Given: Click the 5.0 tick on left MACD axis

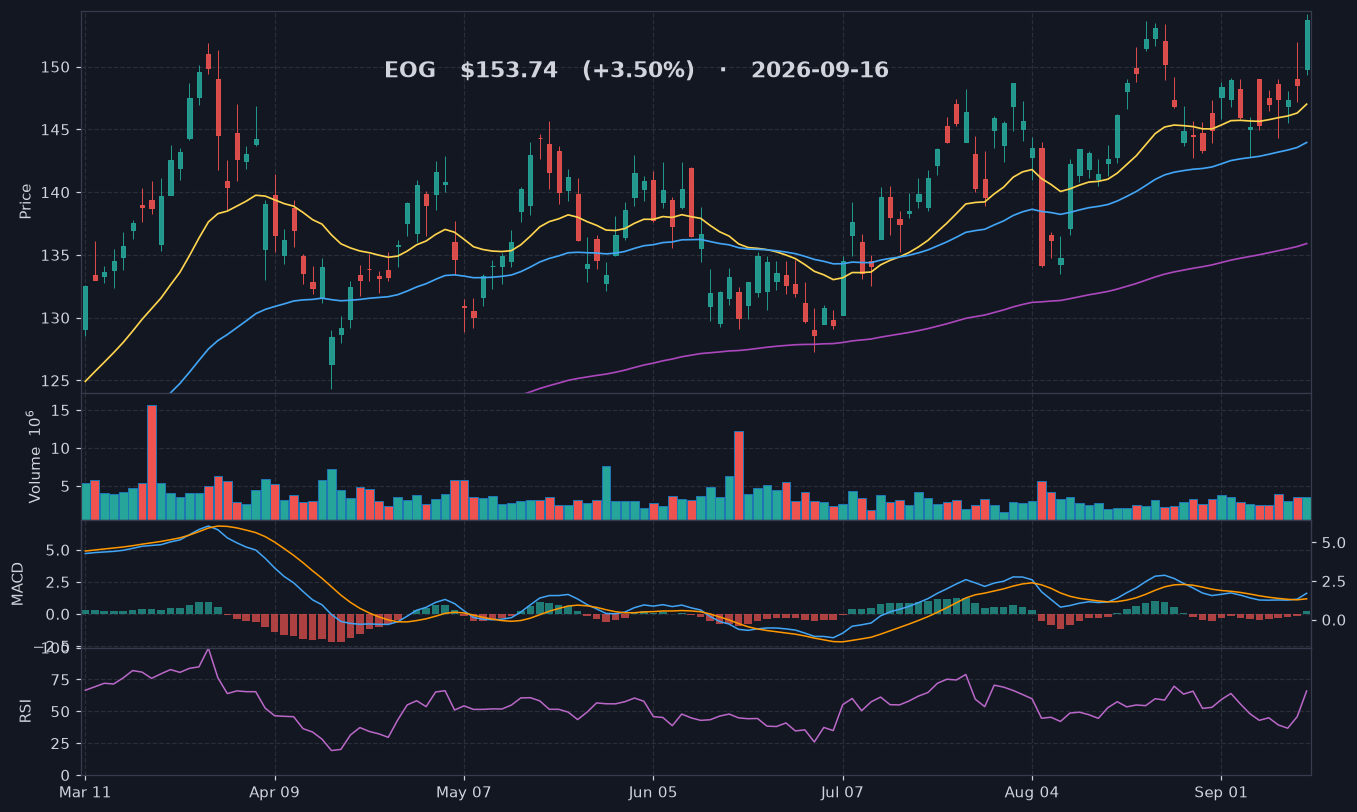Looking at the screenshot, I should click(x=58, y=550).
